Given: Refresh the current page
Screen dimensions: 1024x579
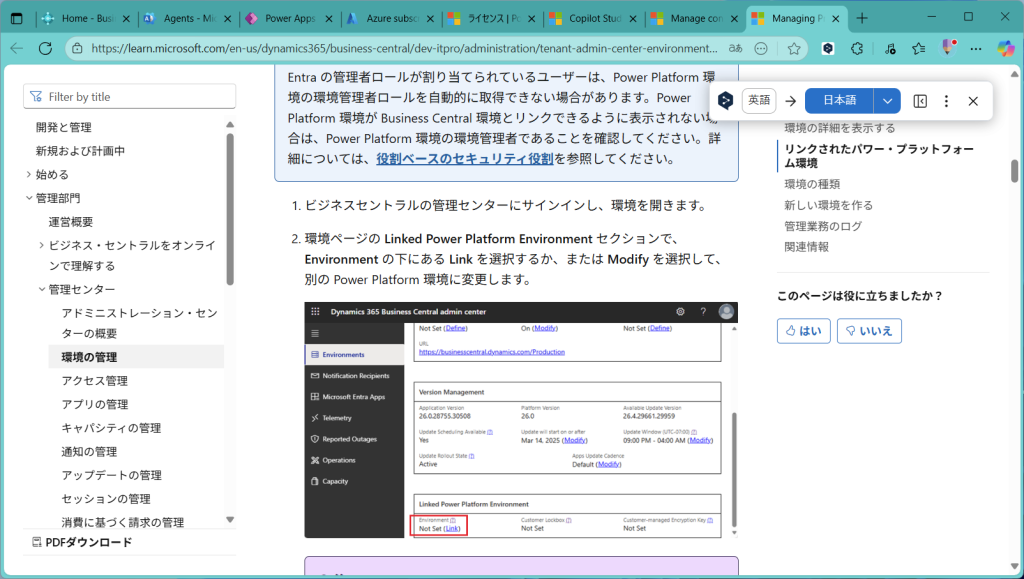Looking at the screenshot, I should [x=45, y=48].
